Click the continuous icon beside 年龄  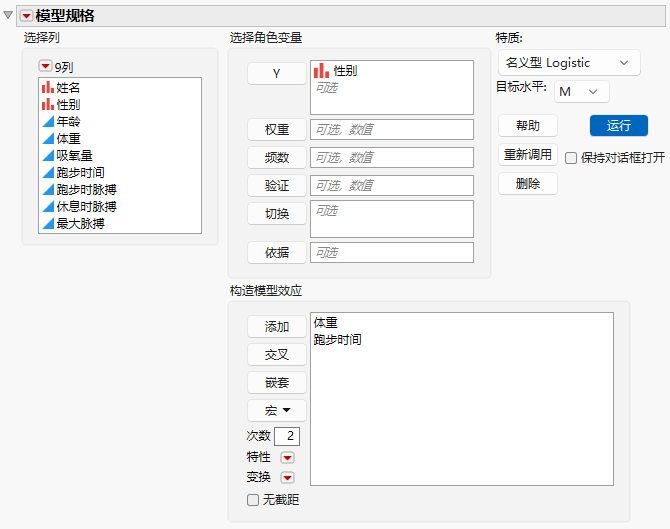point(48,122)
